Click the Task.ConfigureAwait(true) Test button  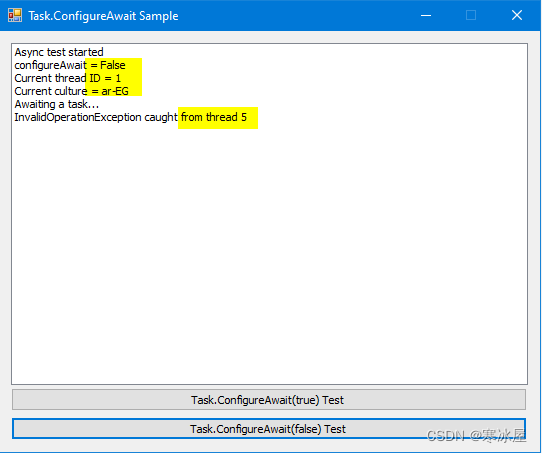tap(269, 400)
